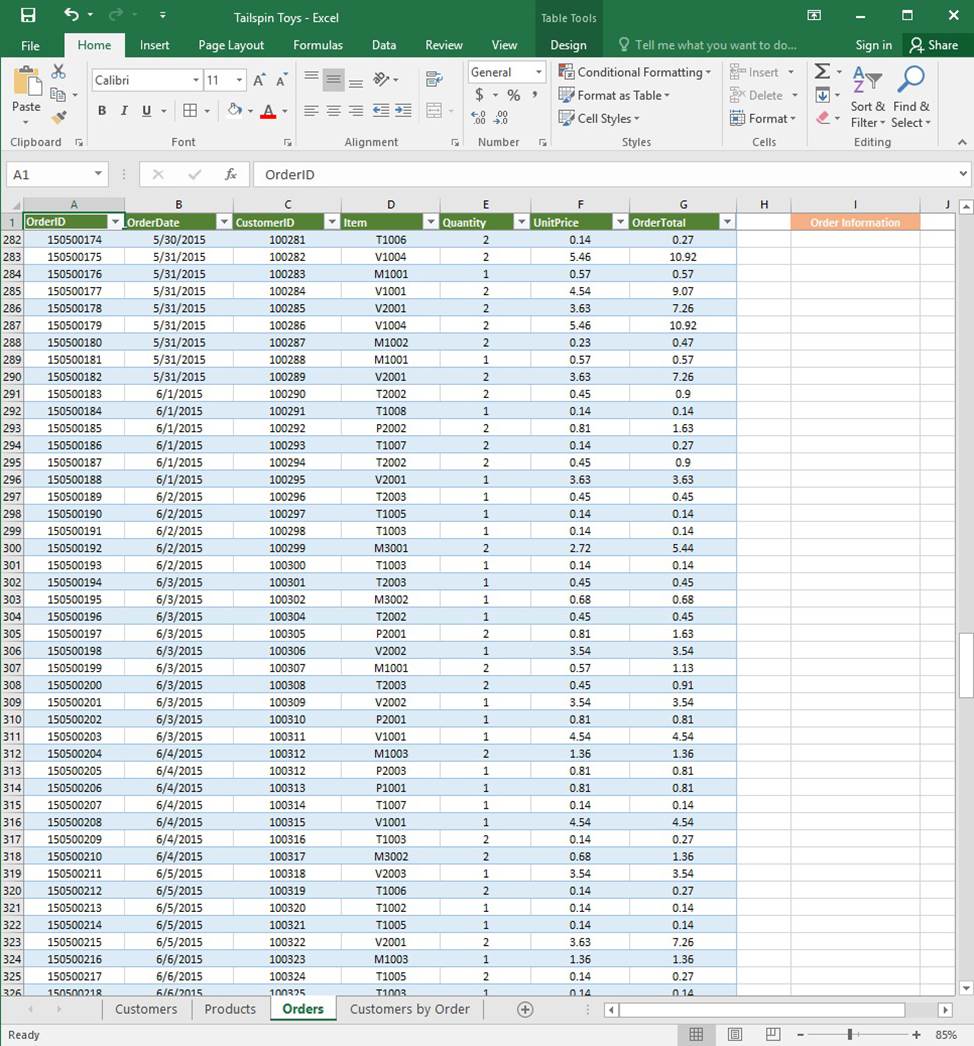Toggle Italic formatting

[125, 111]
